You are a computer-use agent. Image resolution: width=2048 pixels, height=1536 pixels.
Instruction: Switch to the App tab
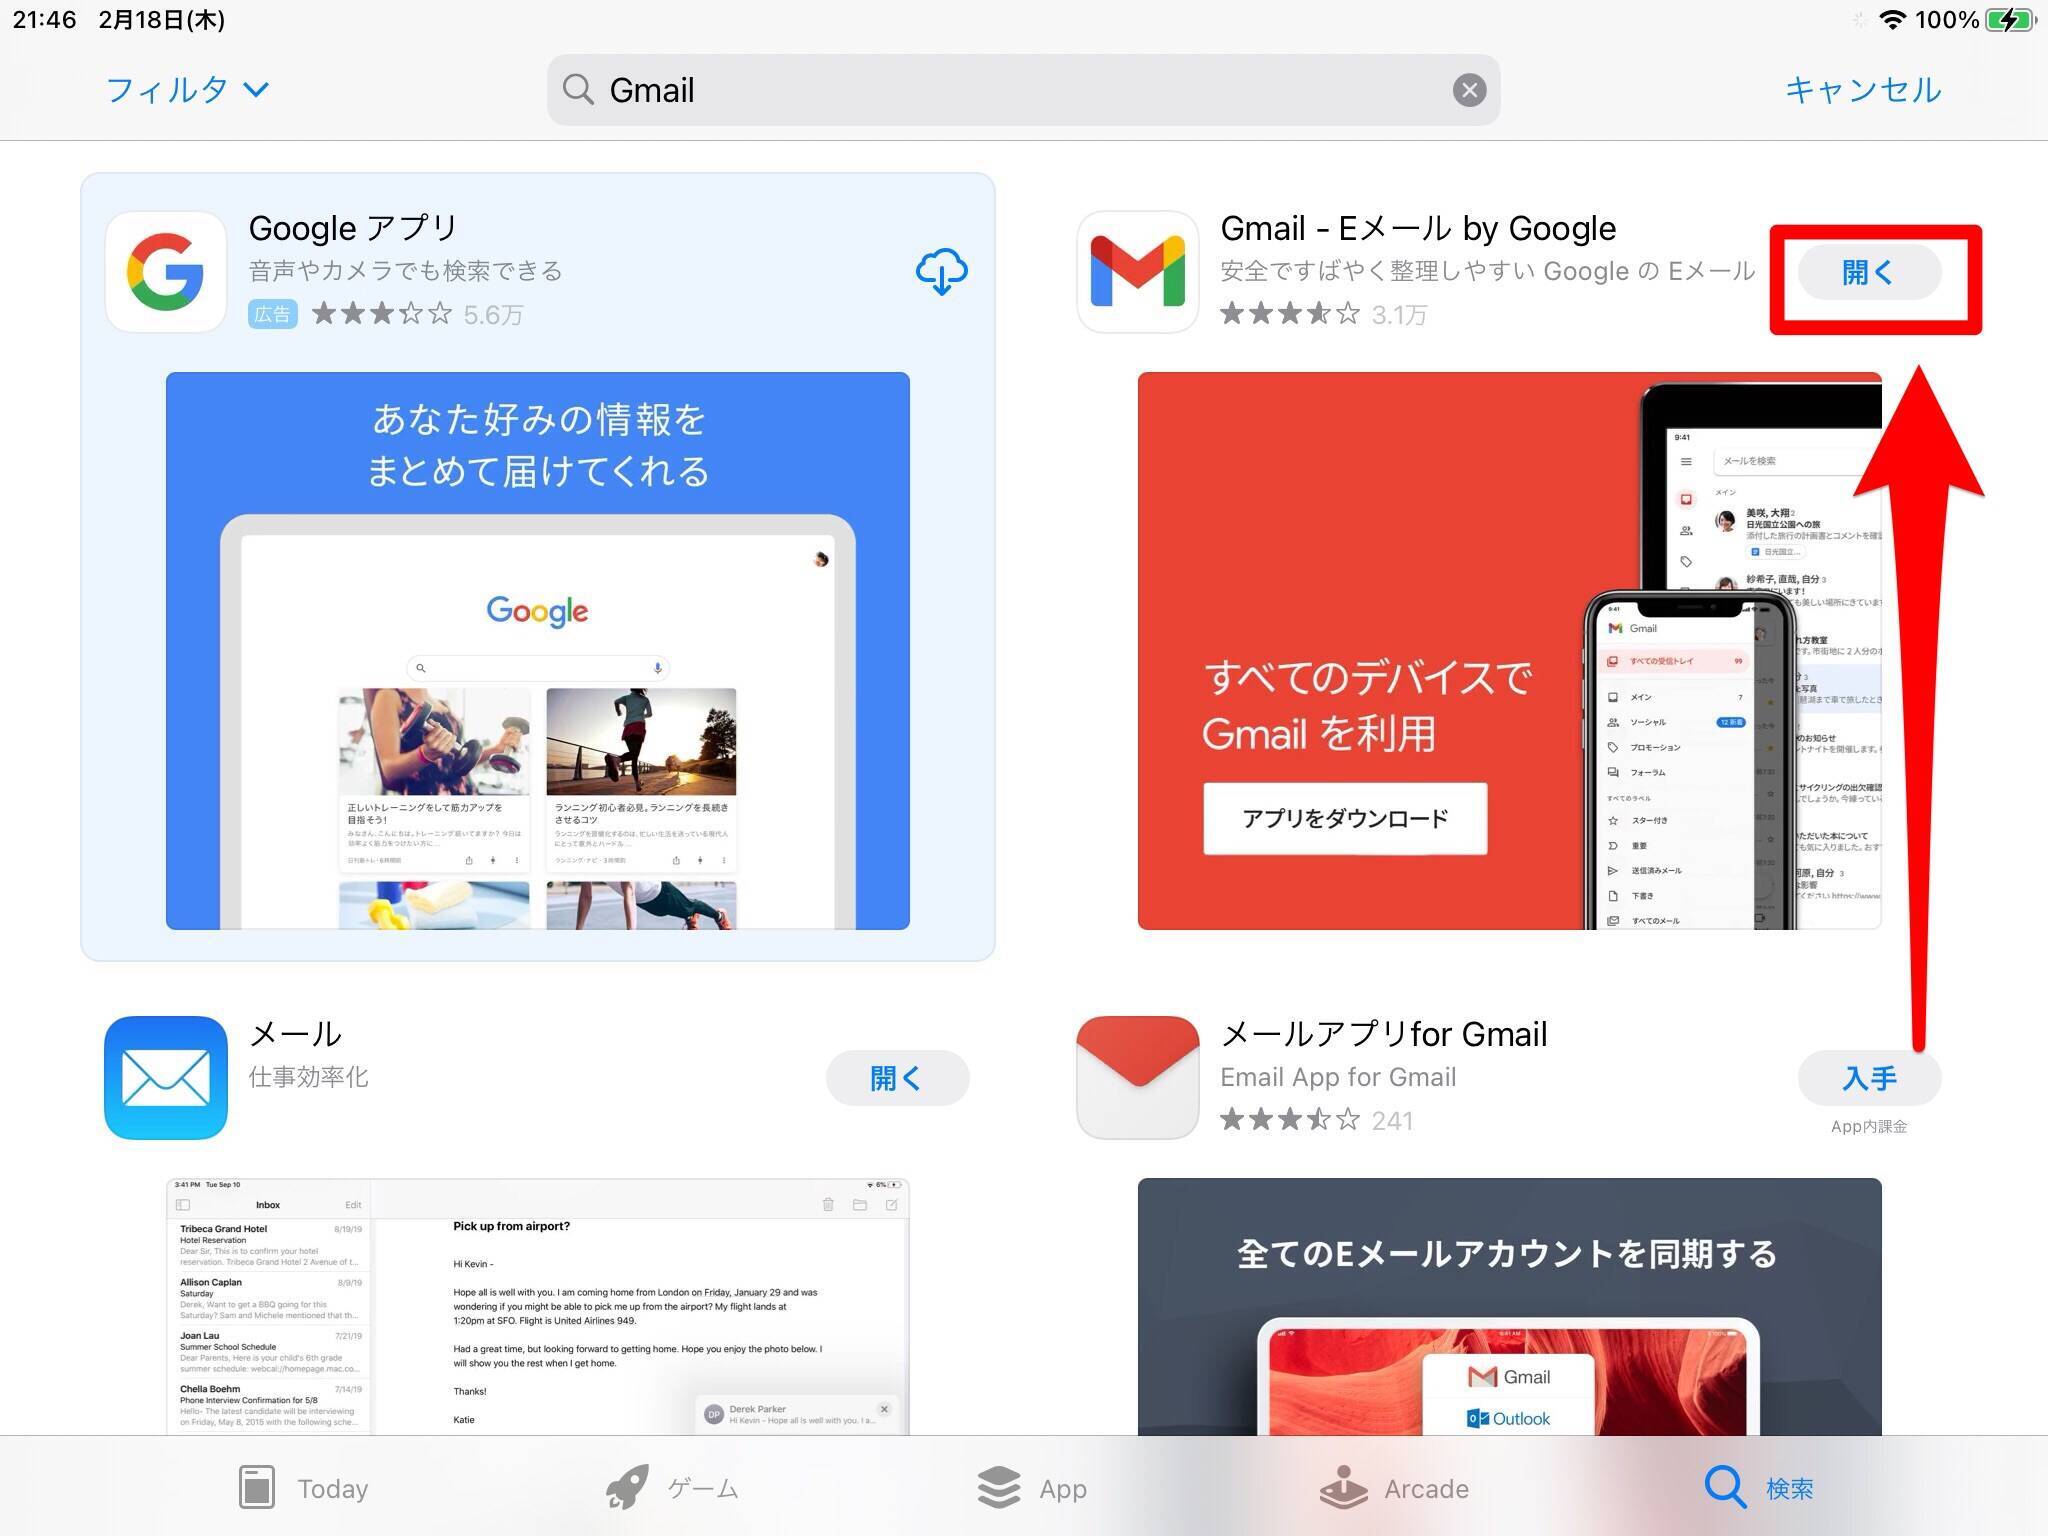[1032, 1488]
